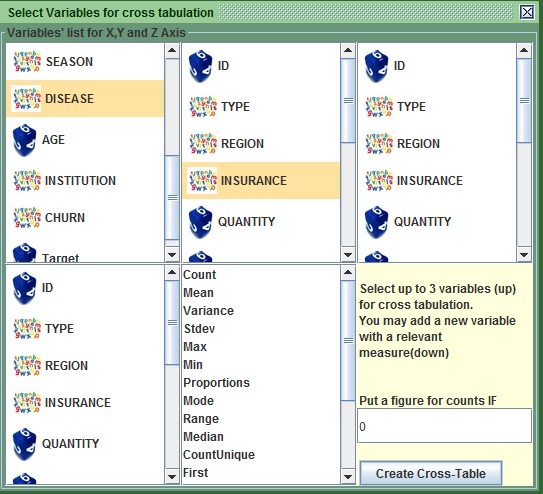Select the CHURN categorical icon
The height and width of the screenshot is (494, 543).
pos(27,218)
